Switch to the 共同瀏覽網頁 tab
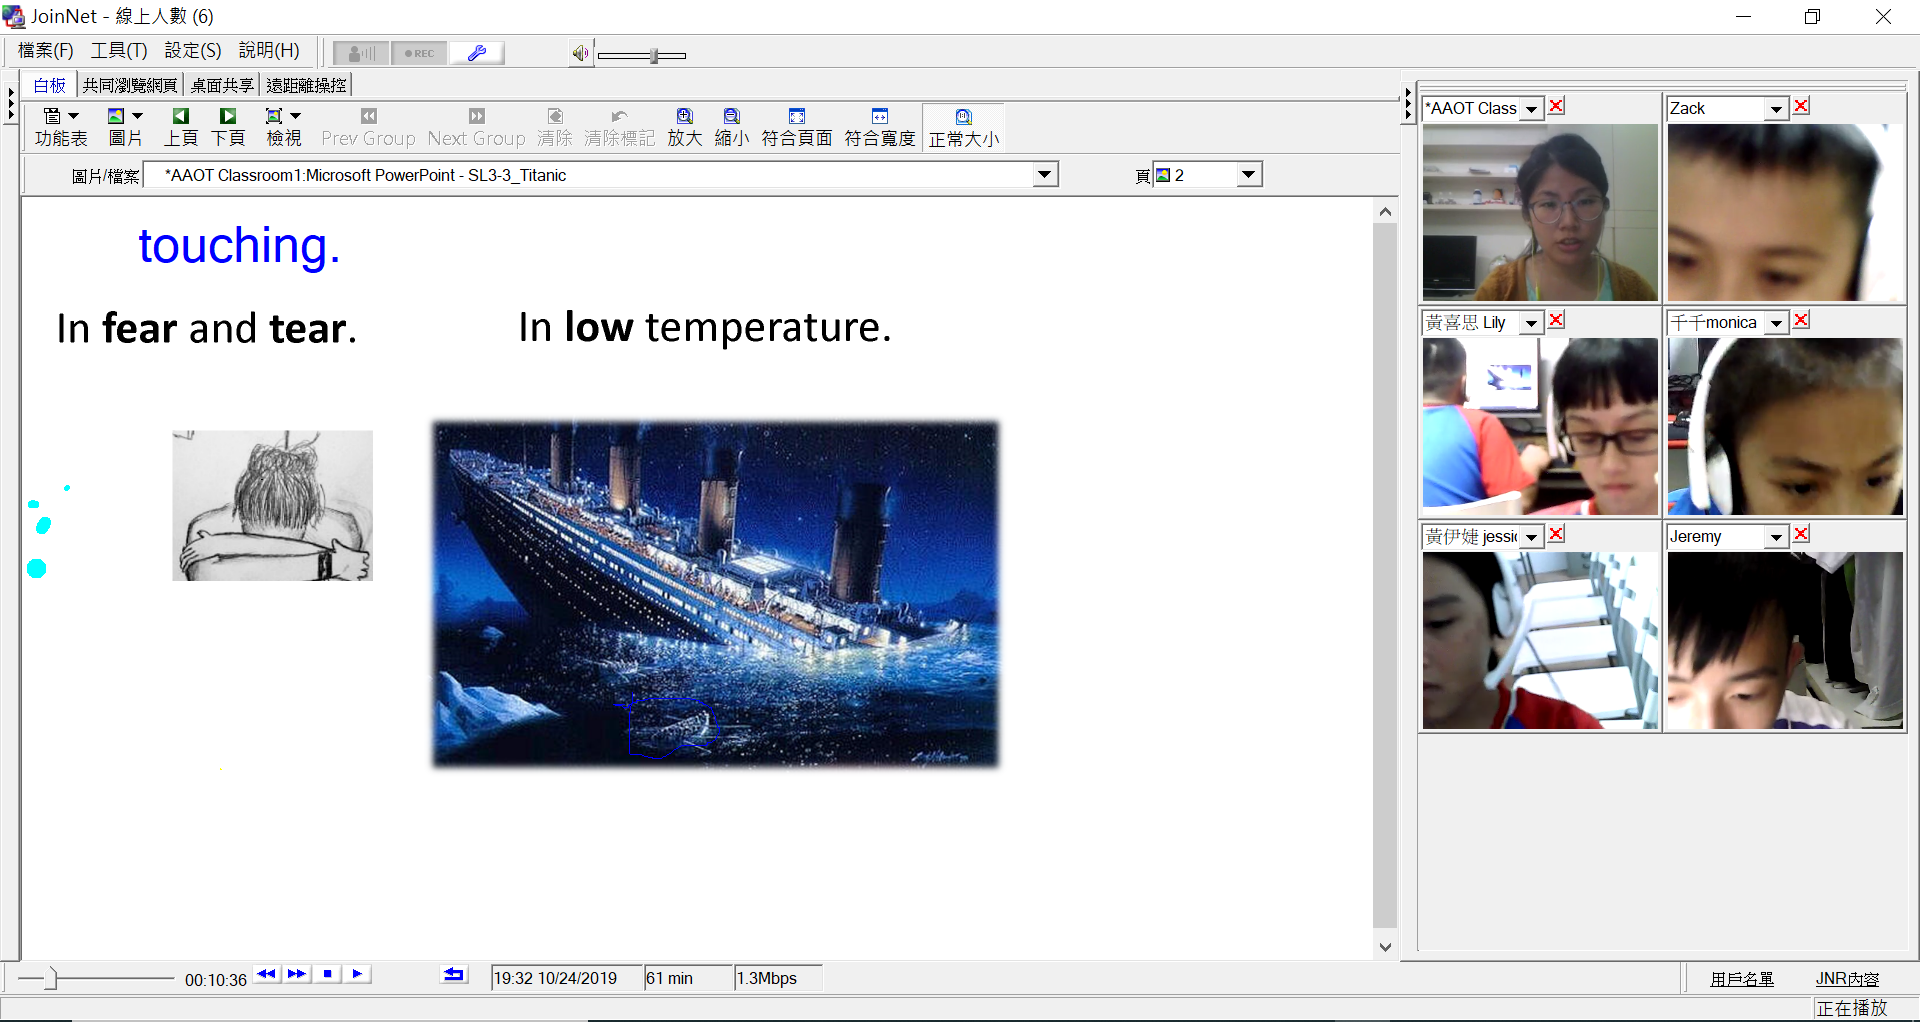This screenshot has height=1022, width=1920. click(130, 85)
